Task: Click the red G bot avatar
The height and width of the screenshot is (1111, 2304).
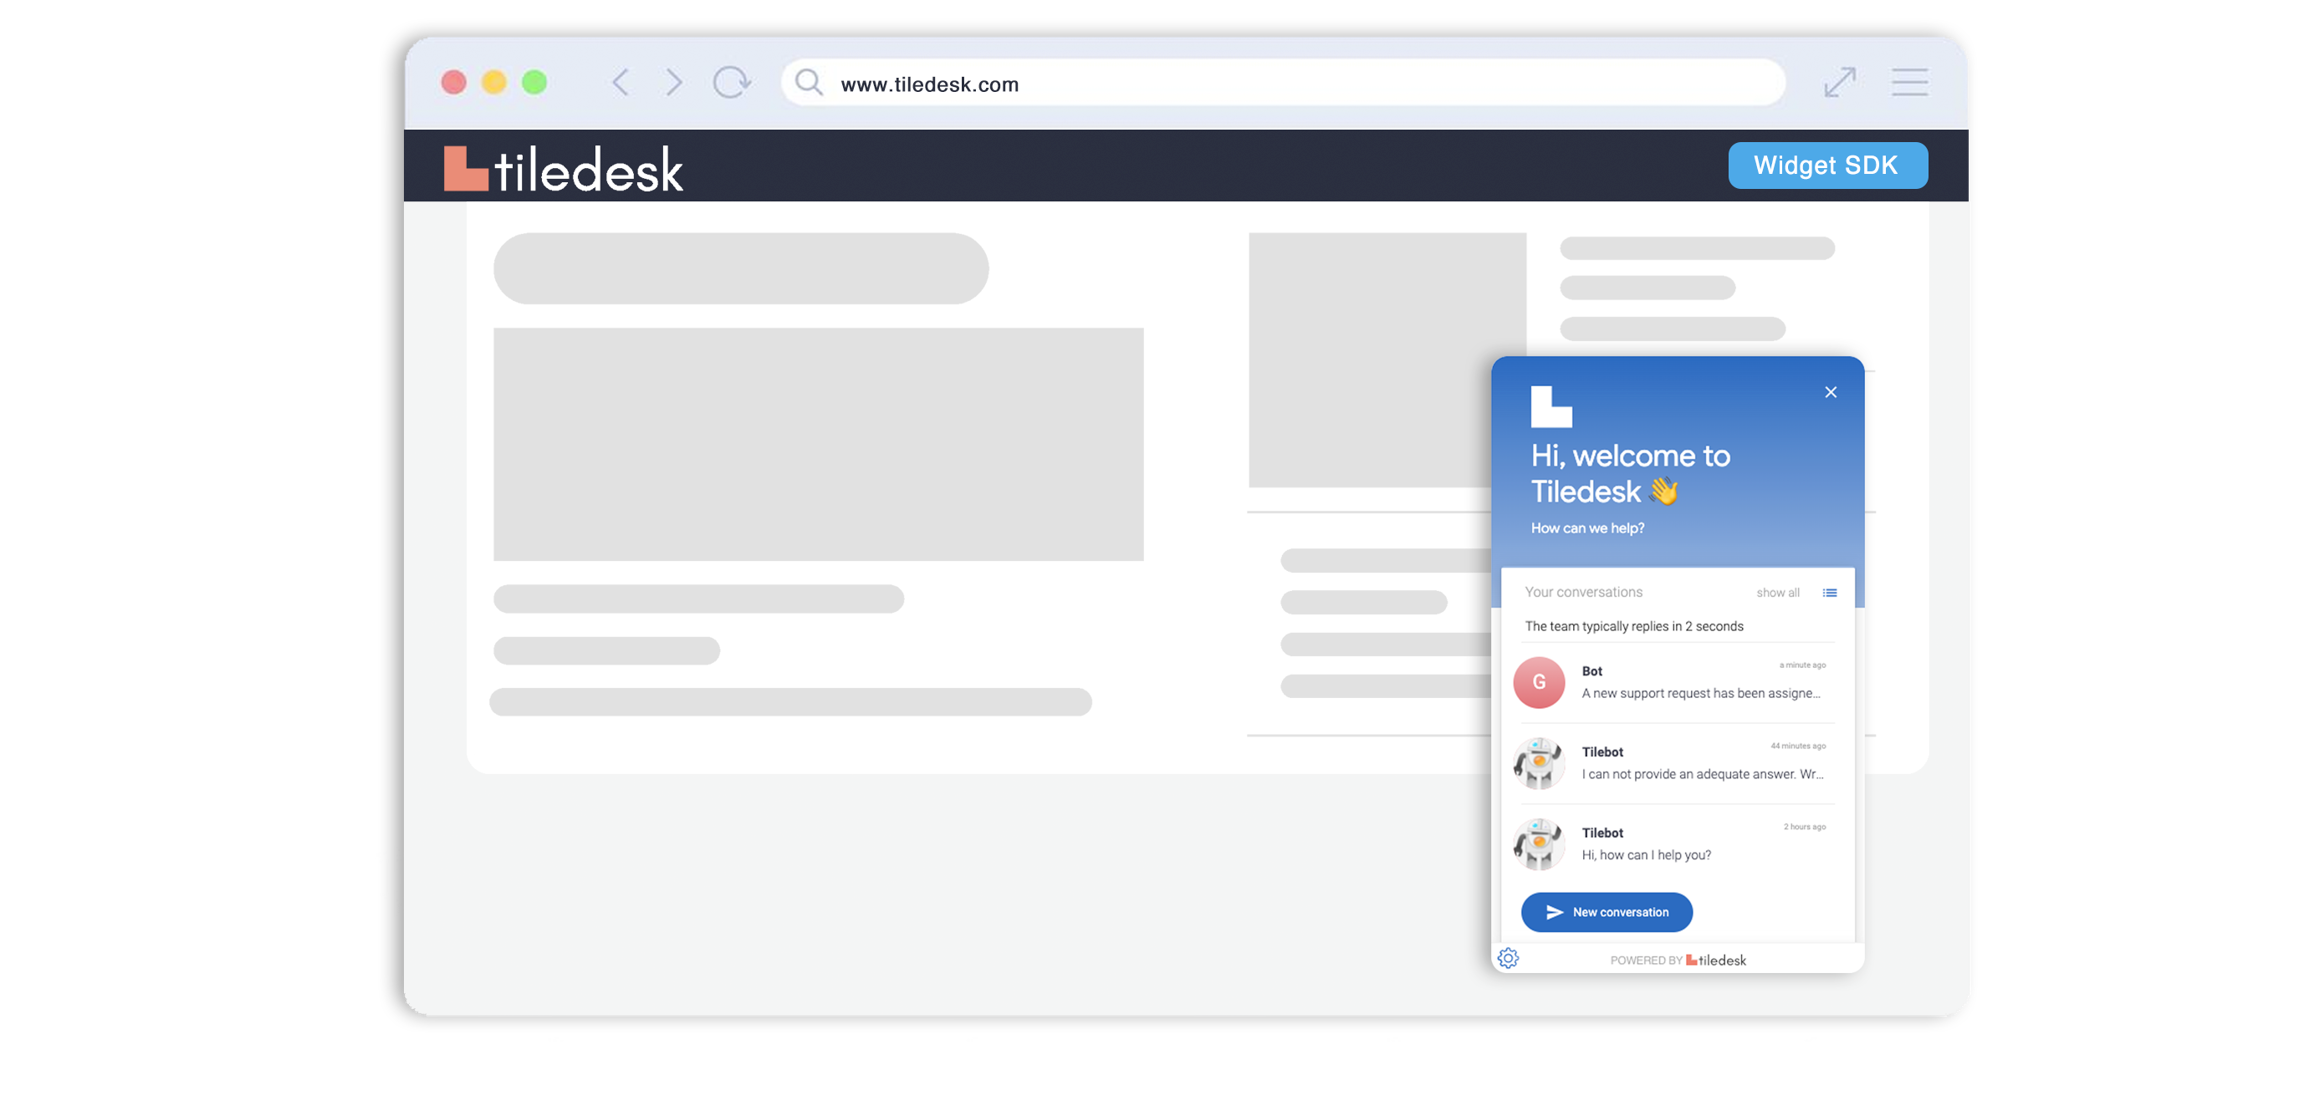Action: 1538,682
